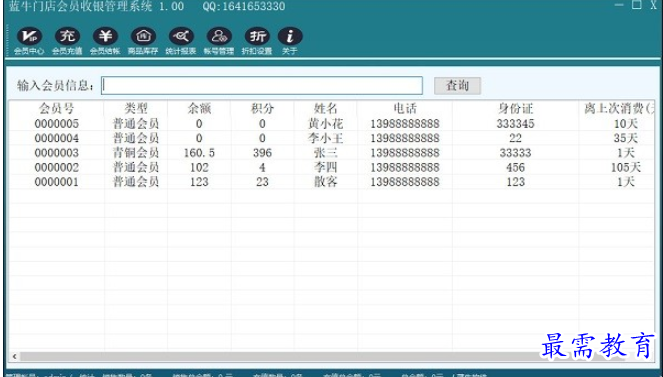Open the 关于 about info icon
Viewport: 663px width, 377px height.
click(x=290, y=41)
